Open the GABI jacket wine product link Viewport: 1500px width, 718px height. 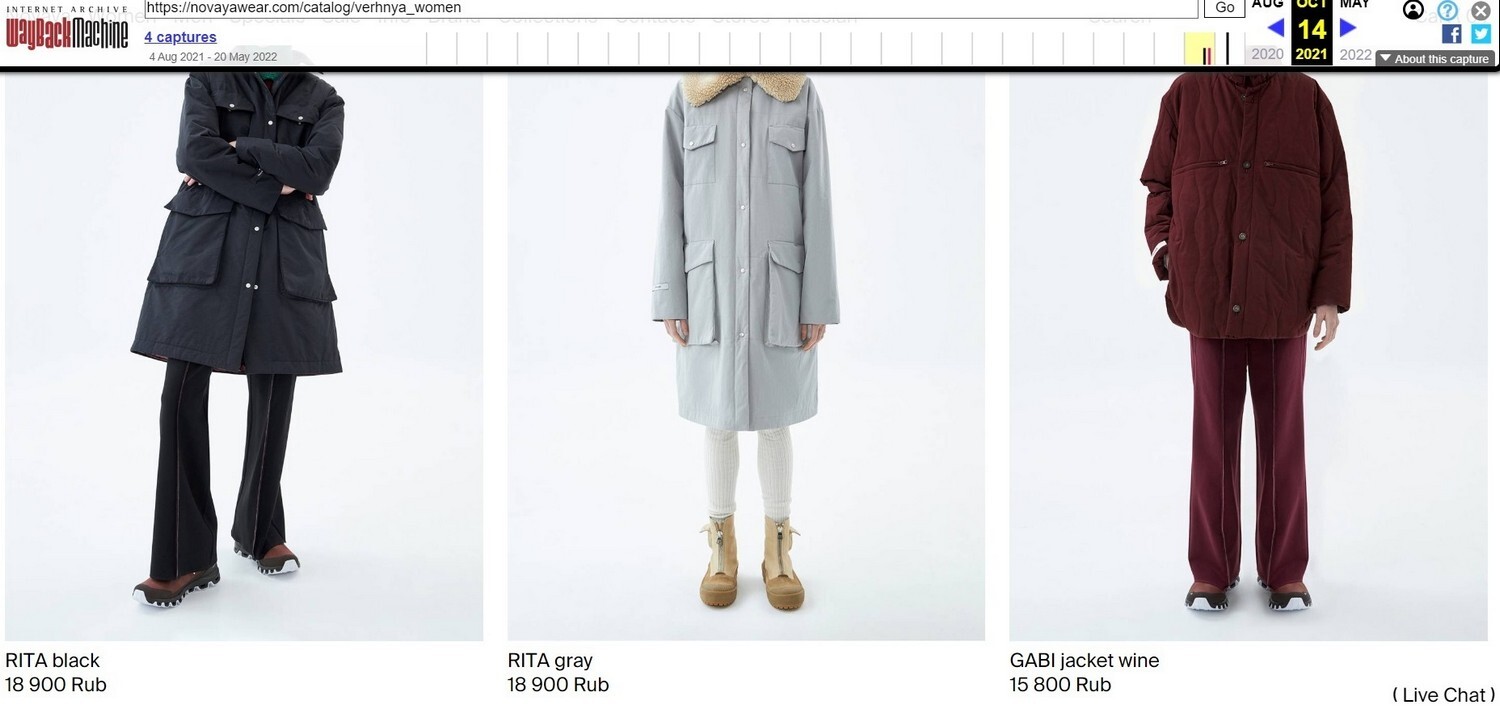tap(1085, 660)
